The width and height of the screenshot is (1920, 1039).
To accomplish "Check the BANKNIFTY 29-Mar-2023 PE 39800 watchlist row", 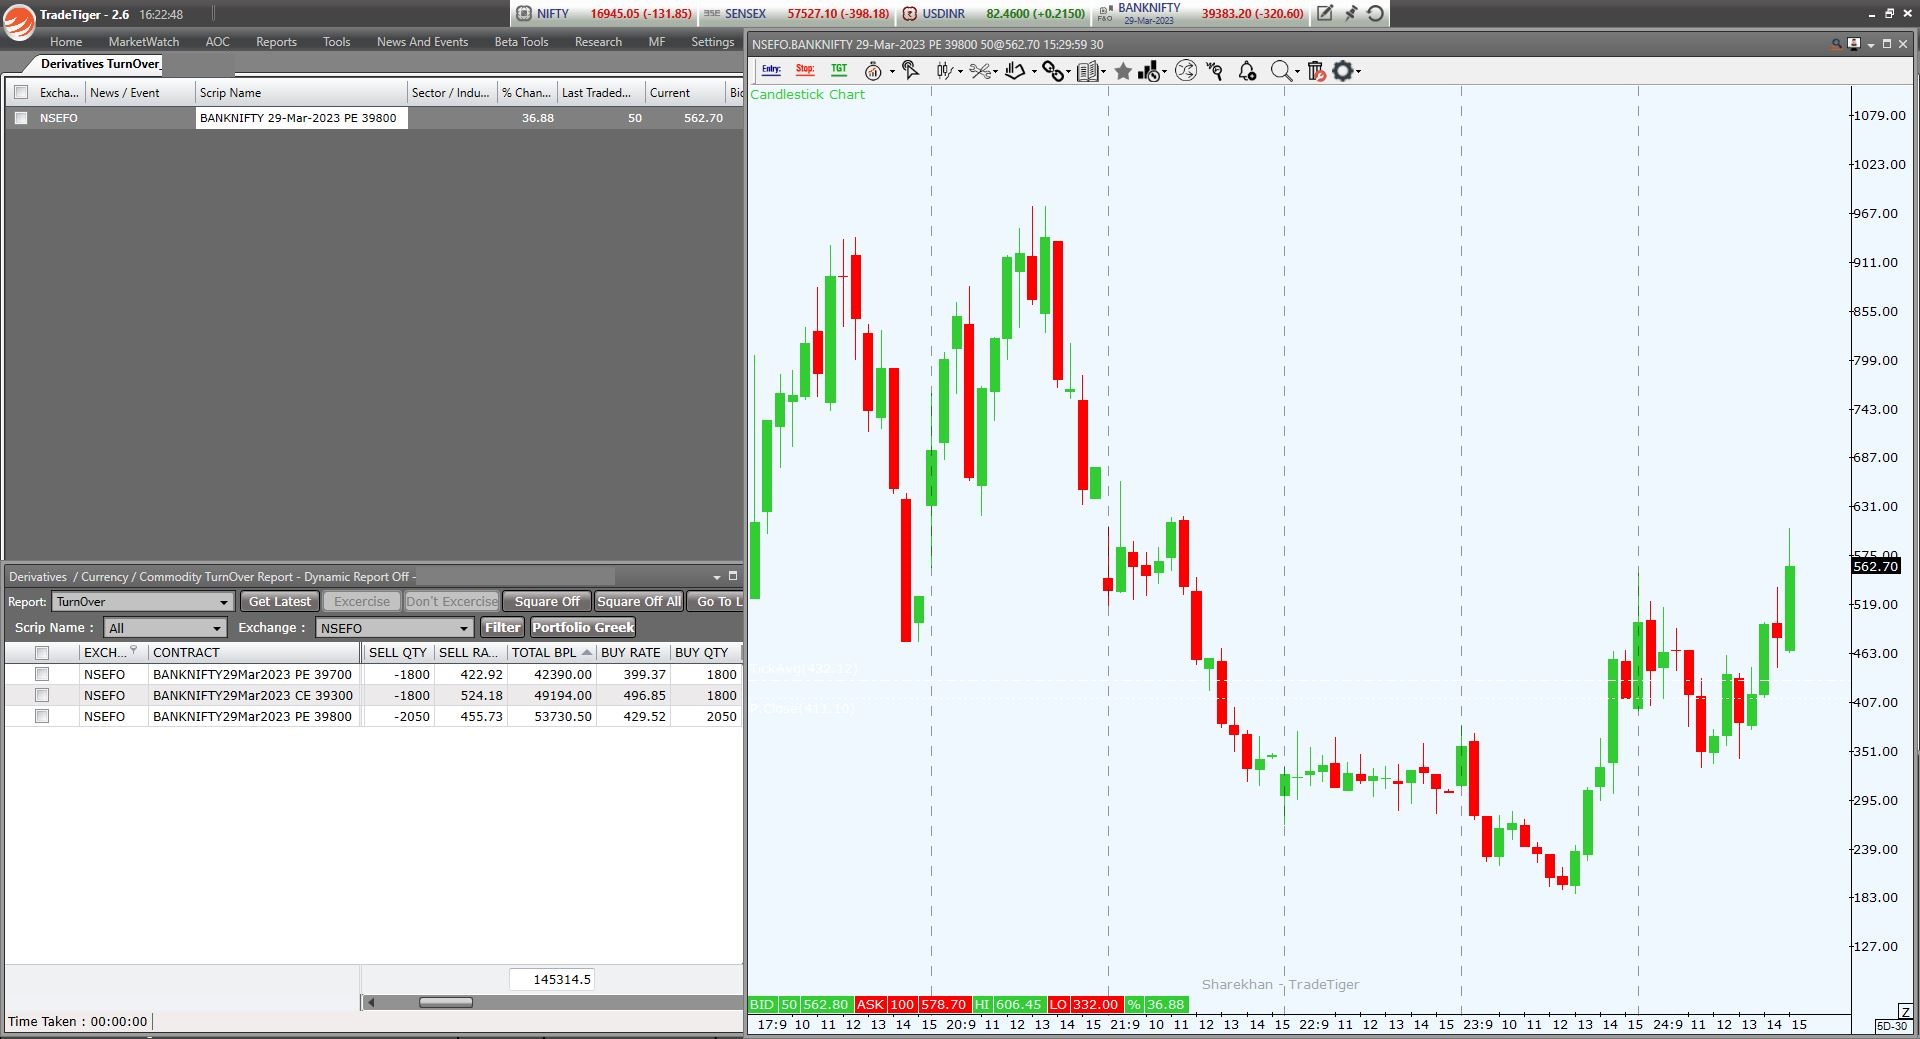I will [21, 118].
